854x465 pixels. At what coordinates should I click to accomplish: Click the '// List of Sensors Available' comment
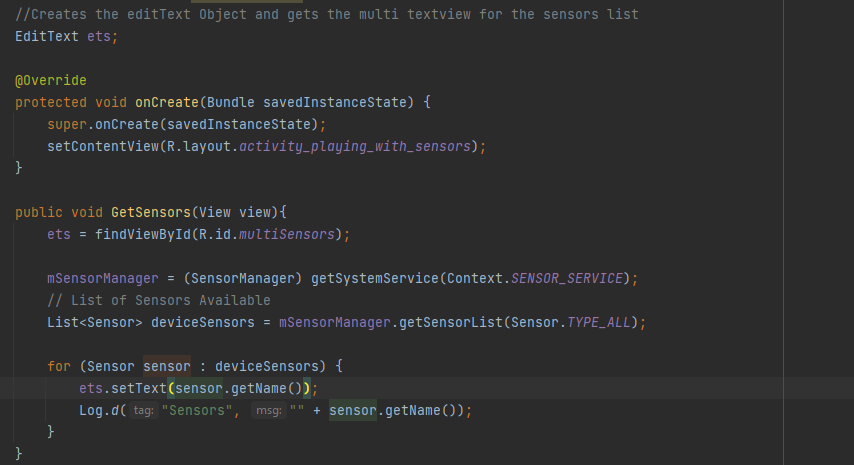tap(158, 301)
